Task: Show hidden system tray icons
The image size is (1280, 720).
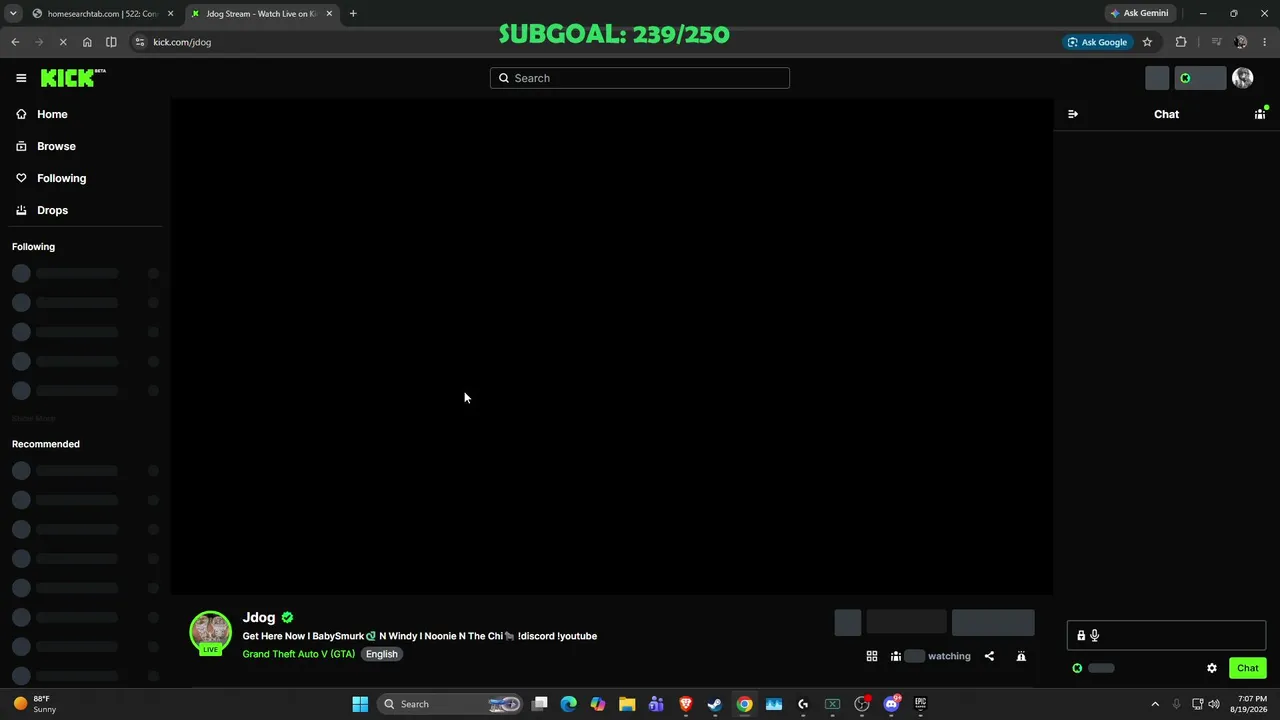Action: pos(1155,704)
